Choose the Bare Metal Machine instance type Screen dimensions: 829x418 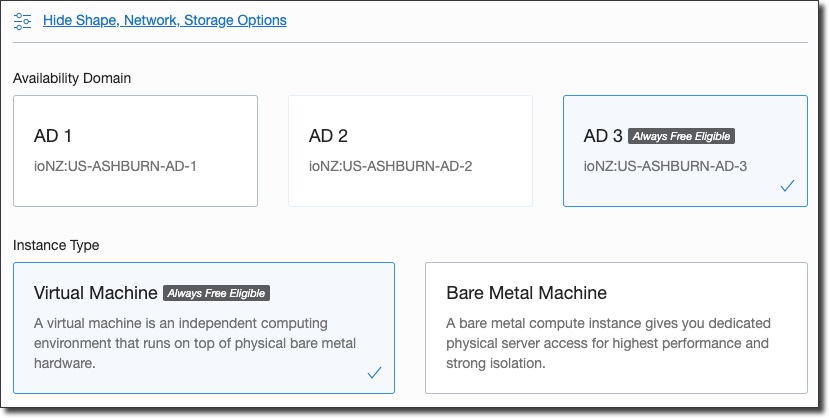615,328
